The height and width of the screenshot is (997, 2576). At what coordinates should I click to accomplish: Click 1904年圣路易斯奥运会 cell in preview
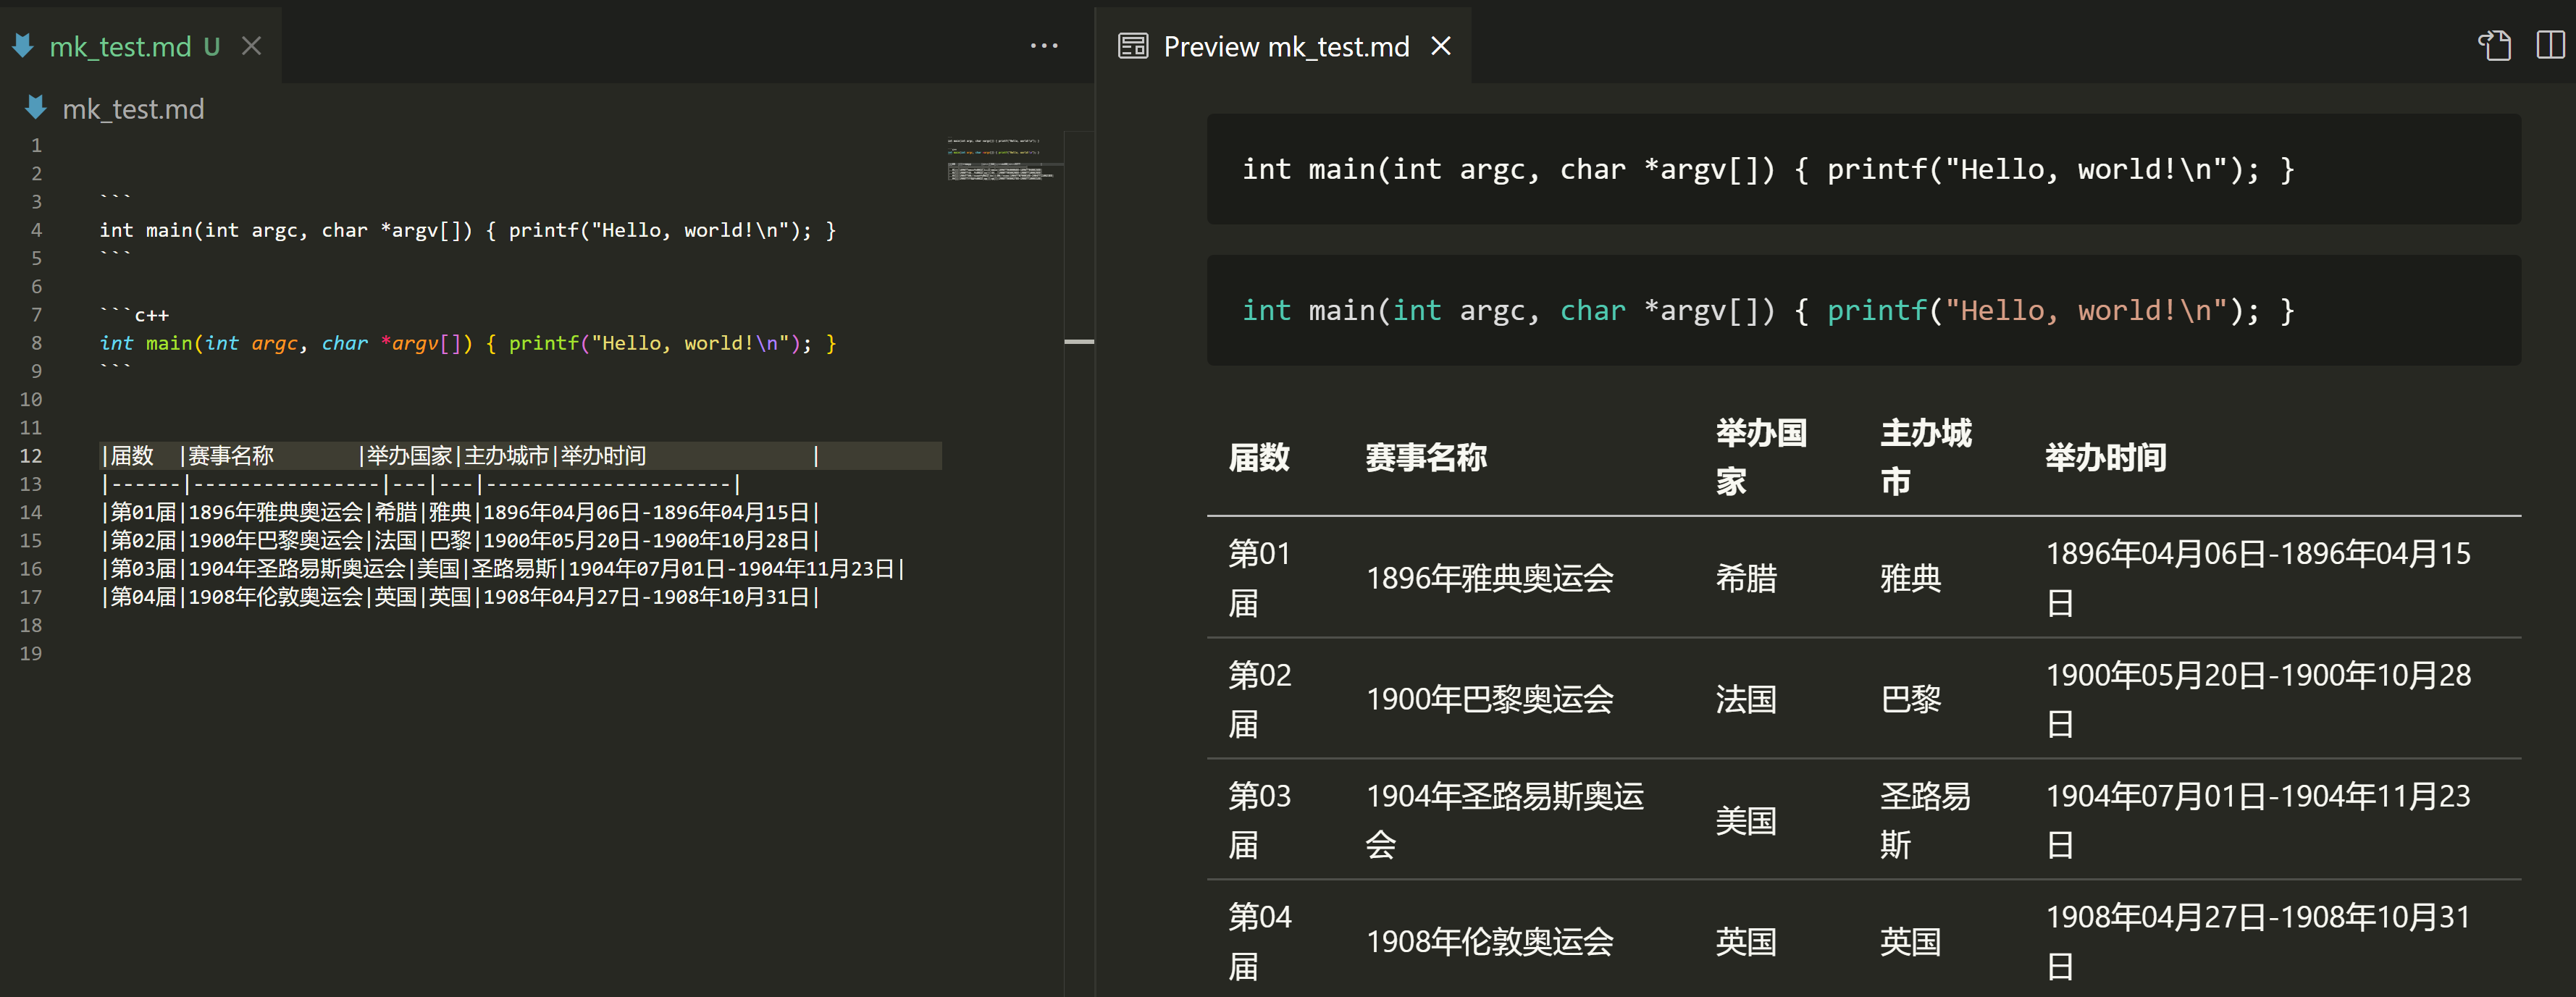pyautogui.click(x=1504, y=820)
